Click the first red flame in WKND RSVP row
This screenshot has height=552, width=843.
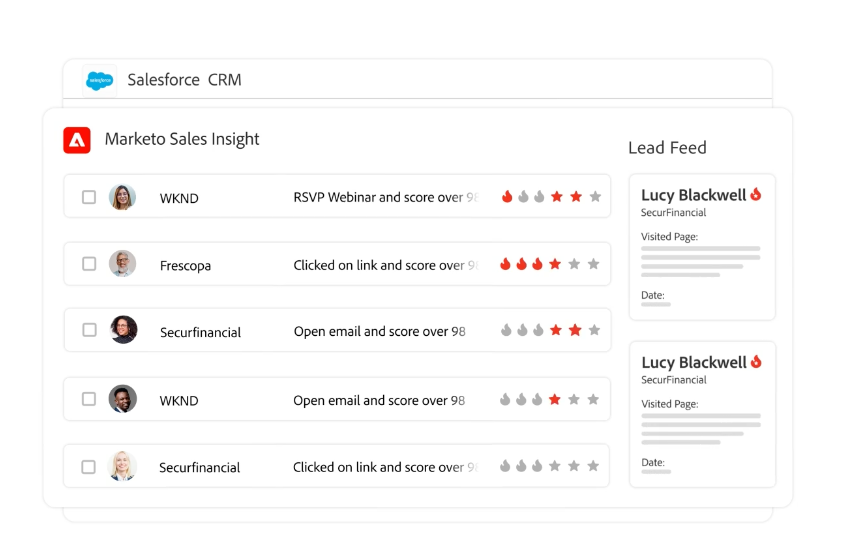(x=507, y=196)
